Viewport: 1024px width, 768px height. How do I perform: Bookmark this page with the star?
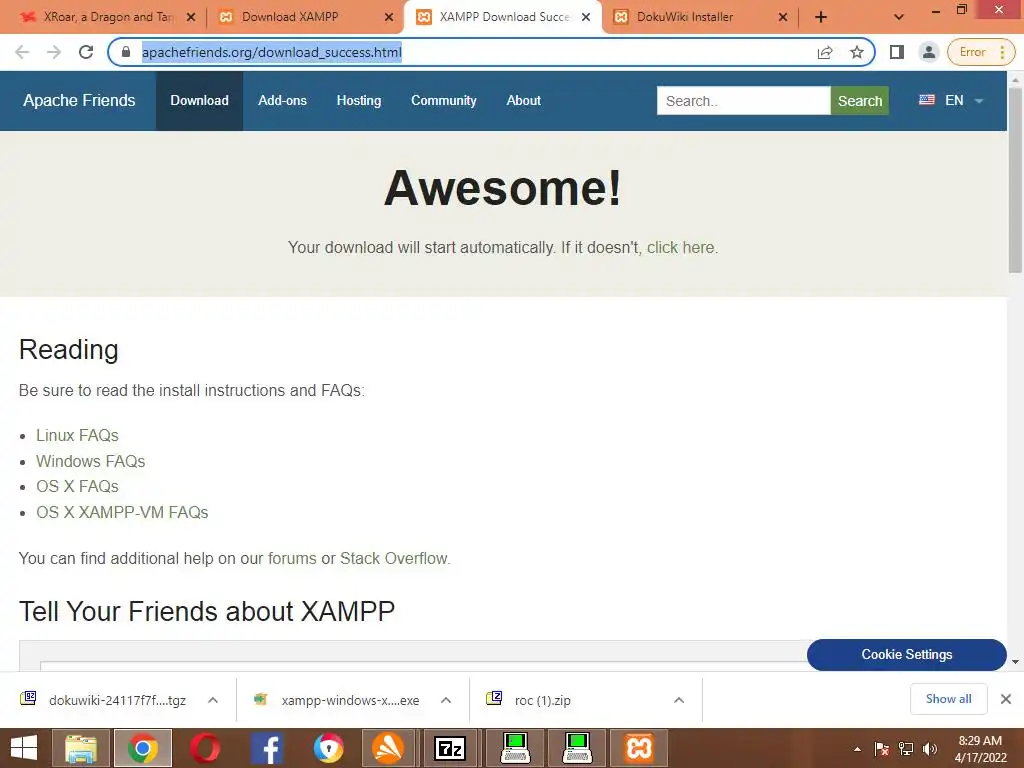point(857,52)
